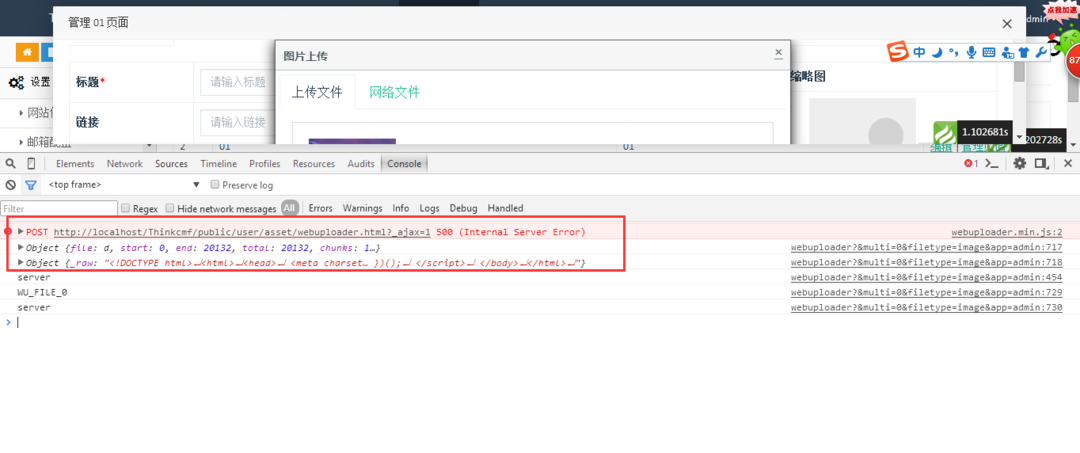Click the 请输入标题 title input
This screenshot has width=1080, height=453.
(238, 82)
